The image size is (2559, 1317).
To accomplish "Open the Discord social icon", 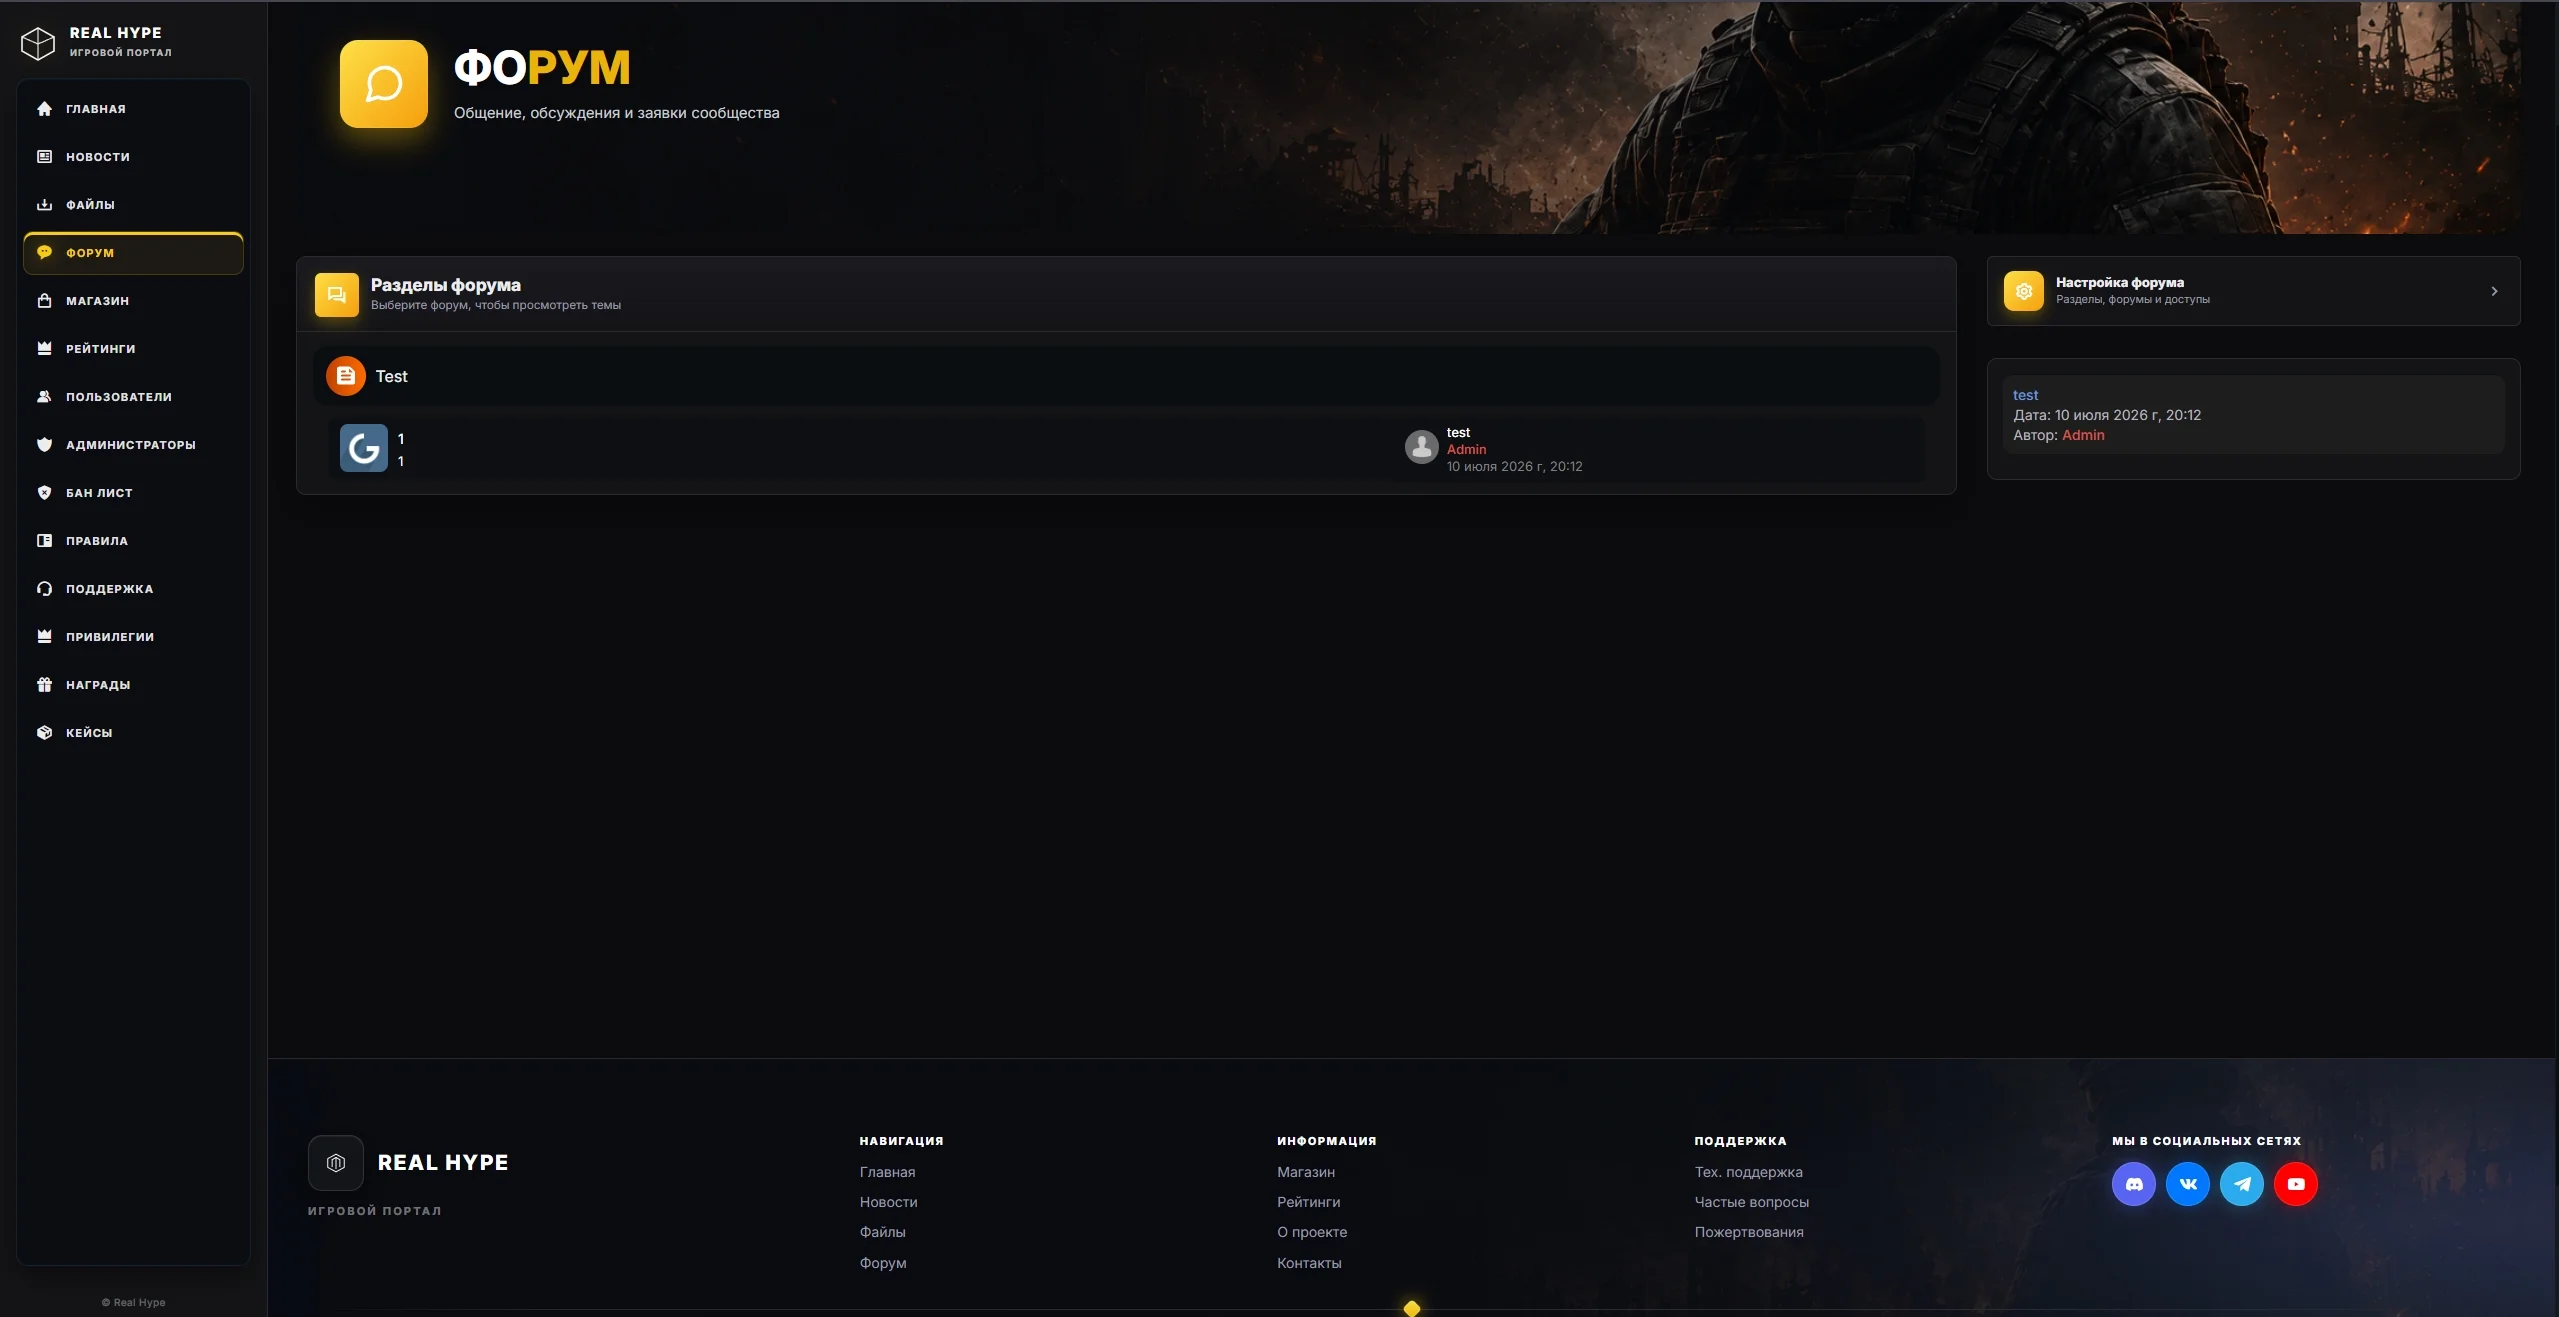I will click(x=2133, y=1184).
